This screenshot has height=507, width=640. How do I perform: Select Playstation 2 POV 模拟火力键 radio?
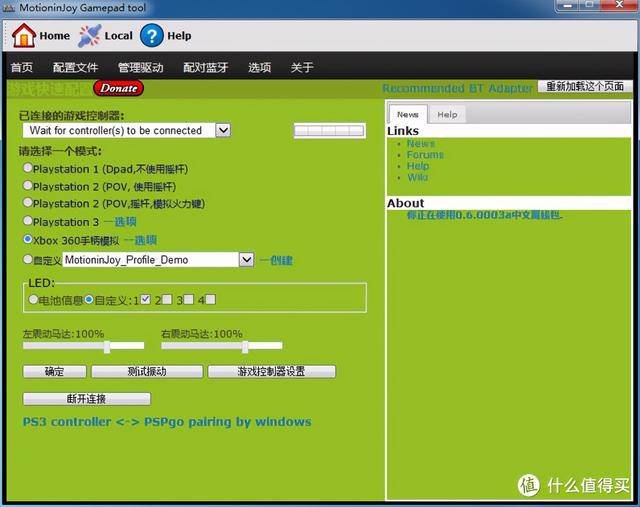coord(28,202)
